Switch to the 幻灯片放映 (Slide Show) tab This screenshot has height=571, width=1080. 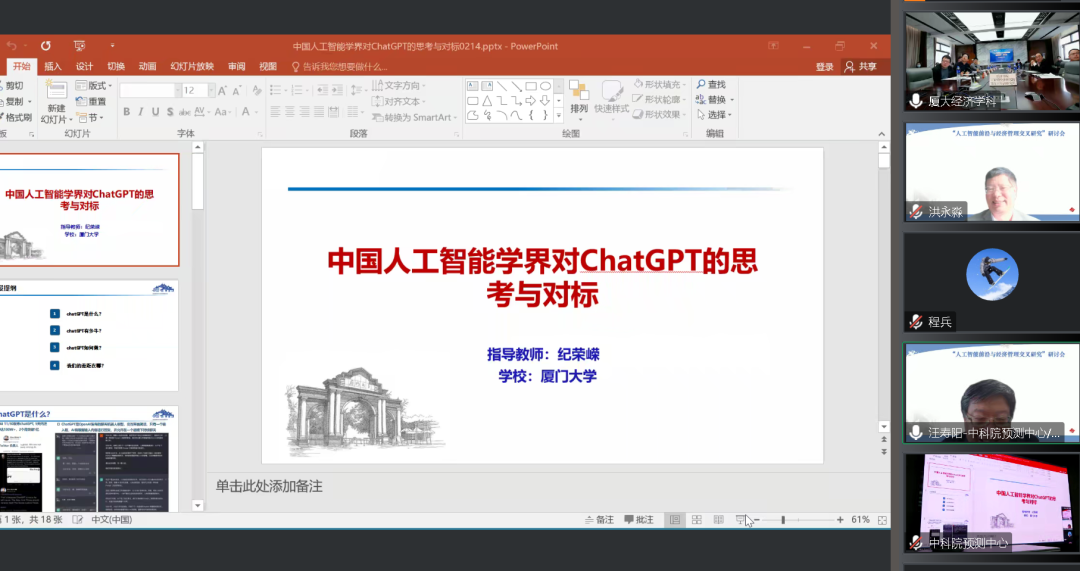pos(191,66)
